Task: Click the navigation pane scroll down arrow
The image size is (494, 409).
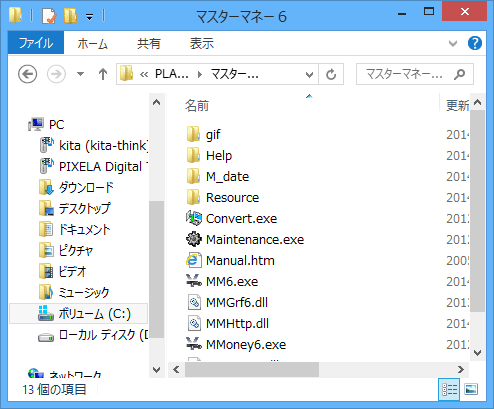Action: 156,369
